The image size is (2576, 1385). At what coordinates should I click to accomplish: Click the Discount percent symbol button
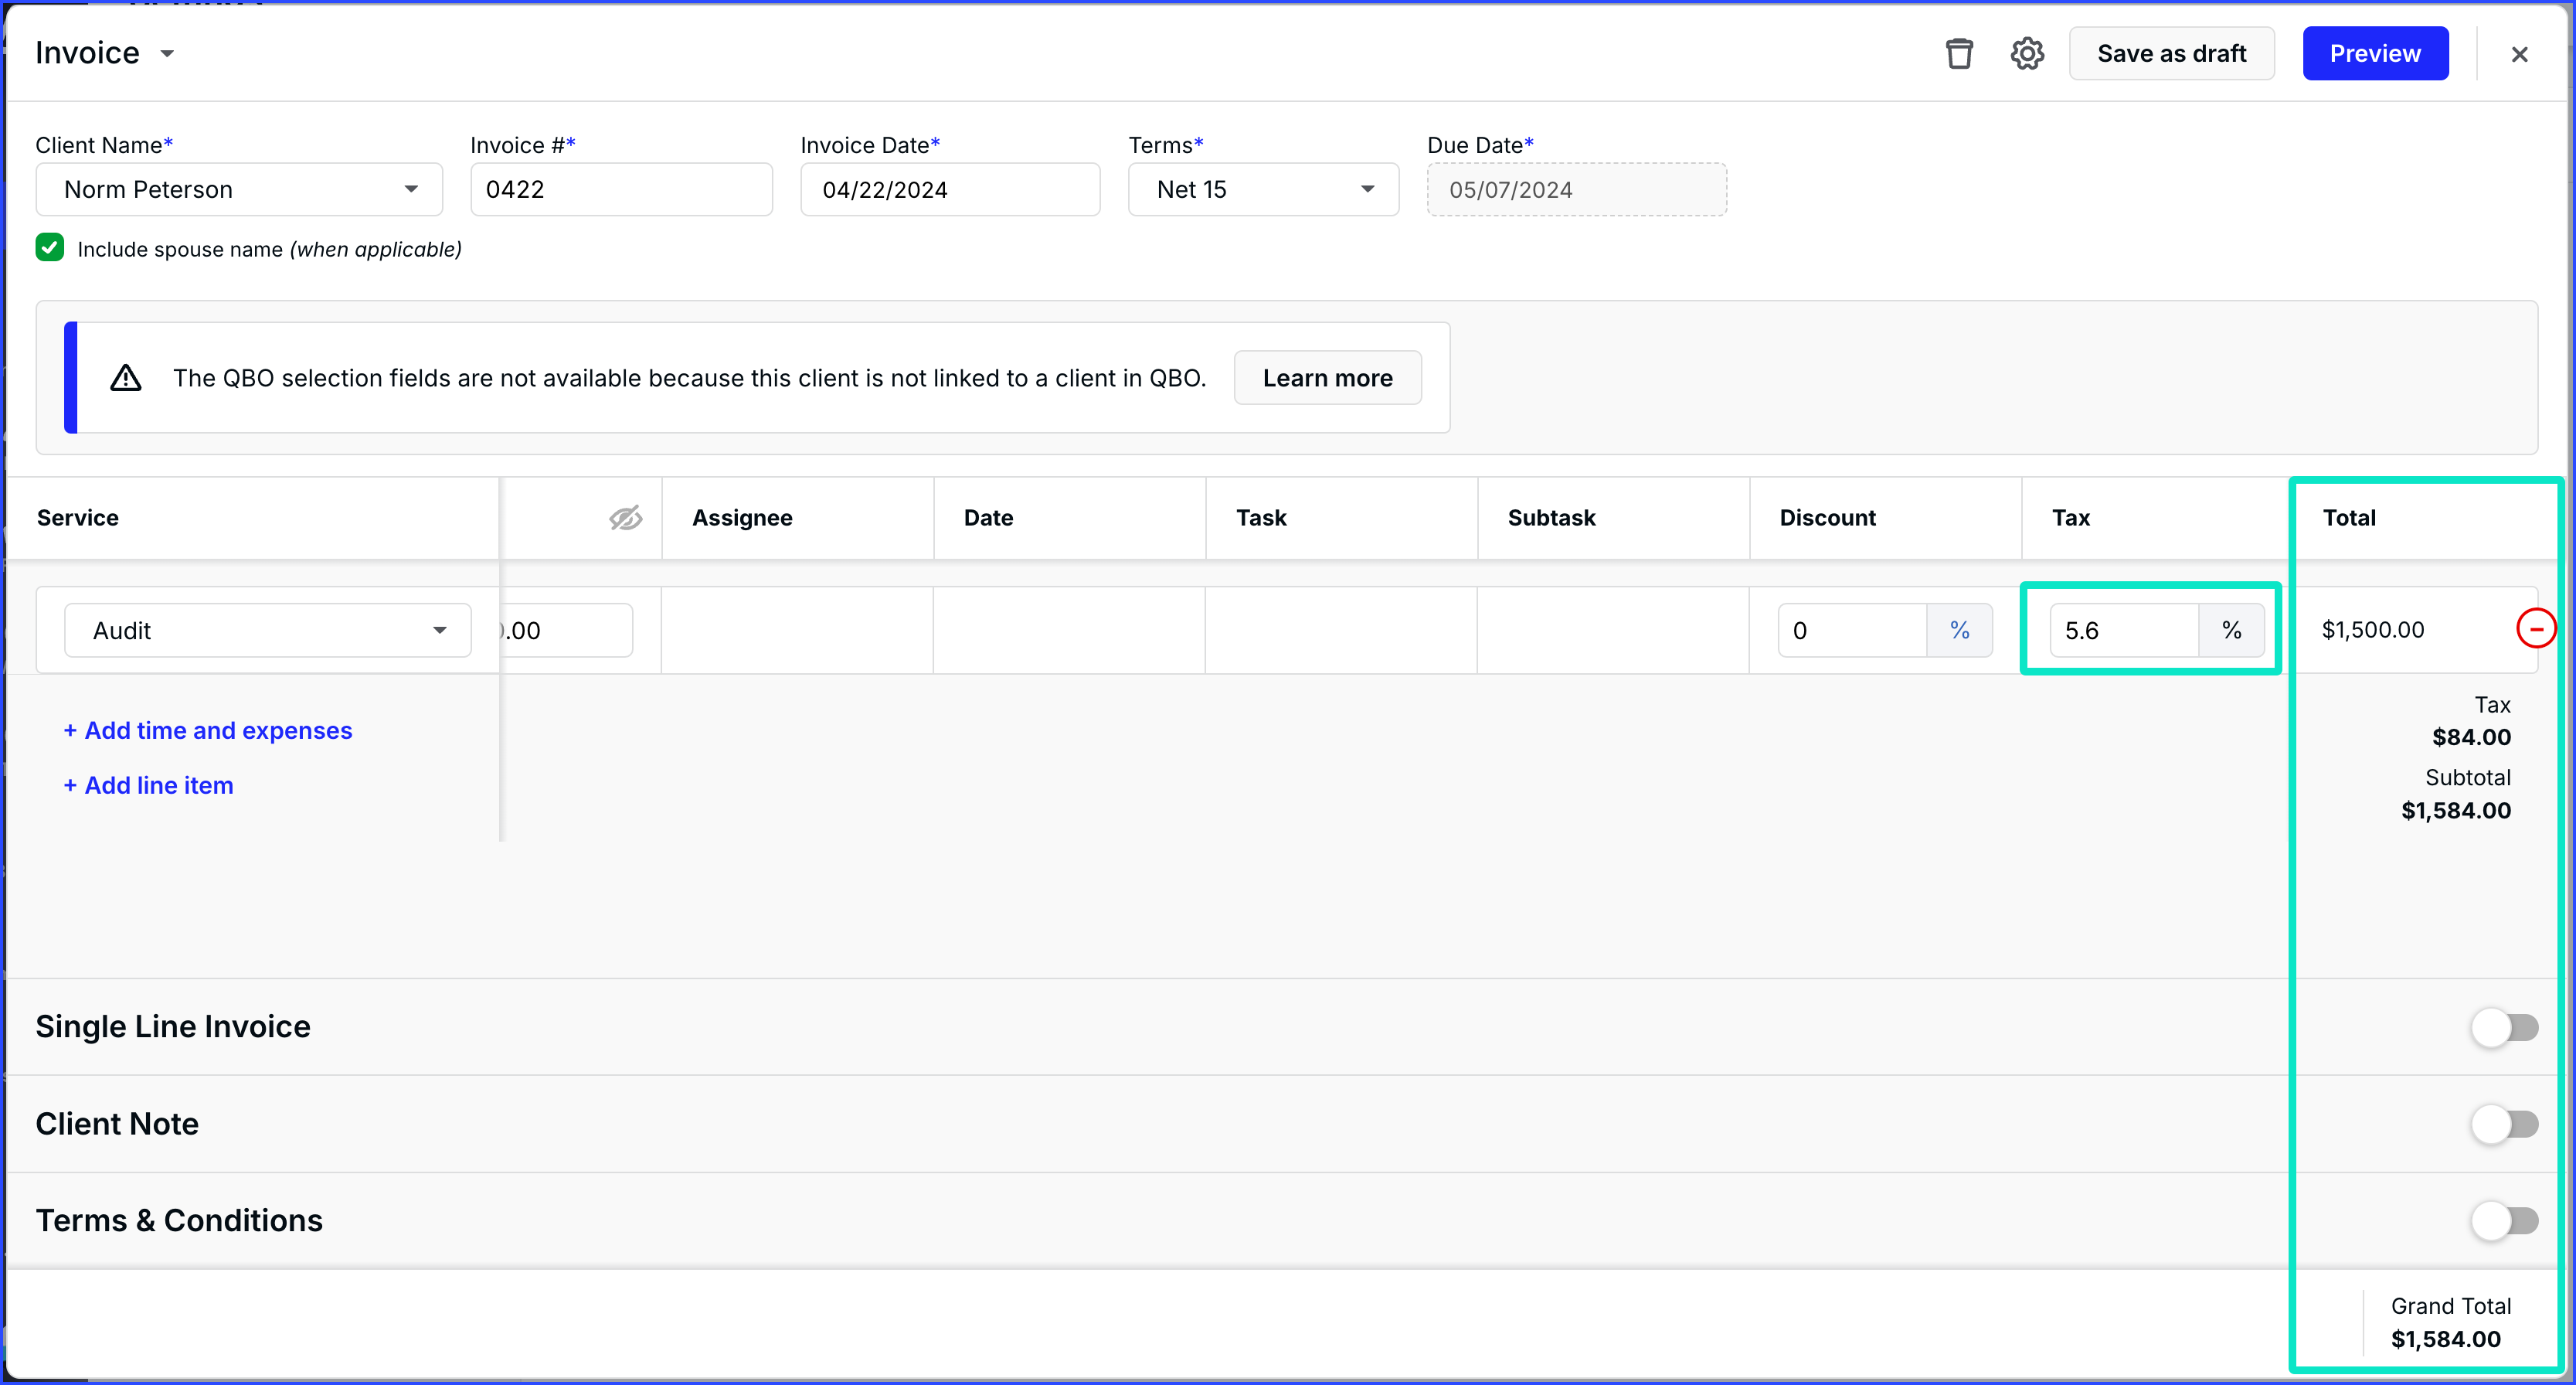point(1959,630)
